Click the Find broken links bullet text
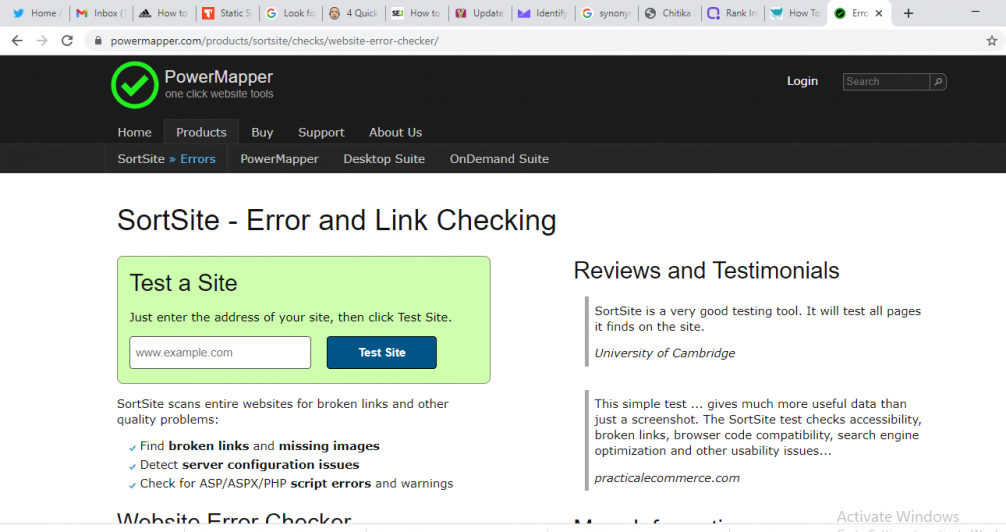This screenshot has height=532, width=1006. click(260, 446)
